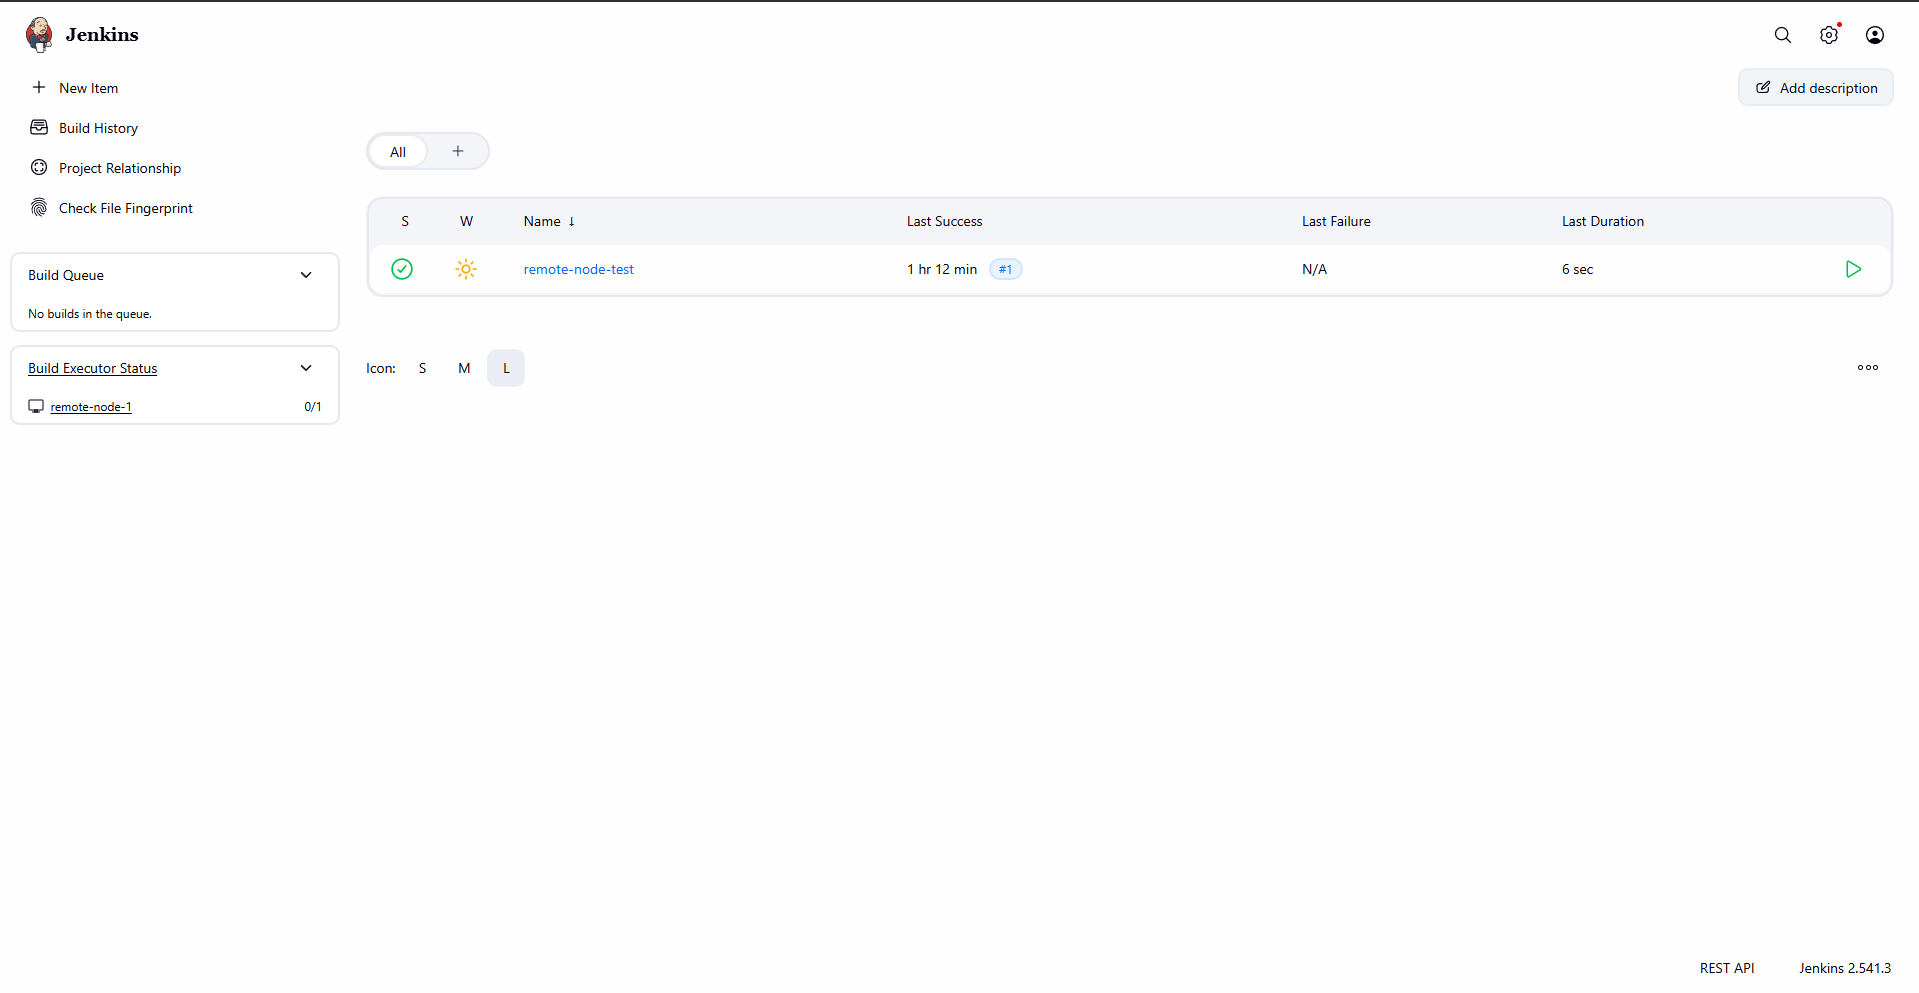This screenshot has height=993, width=1919.
Task: Click the green success status icon
Action: pos(402,269)
